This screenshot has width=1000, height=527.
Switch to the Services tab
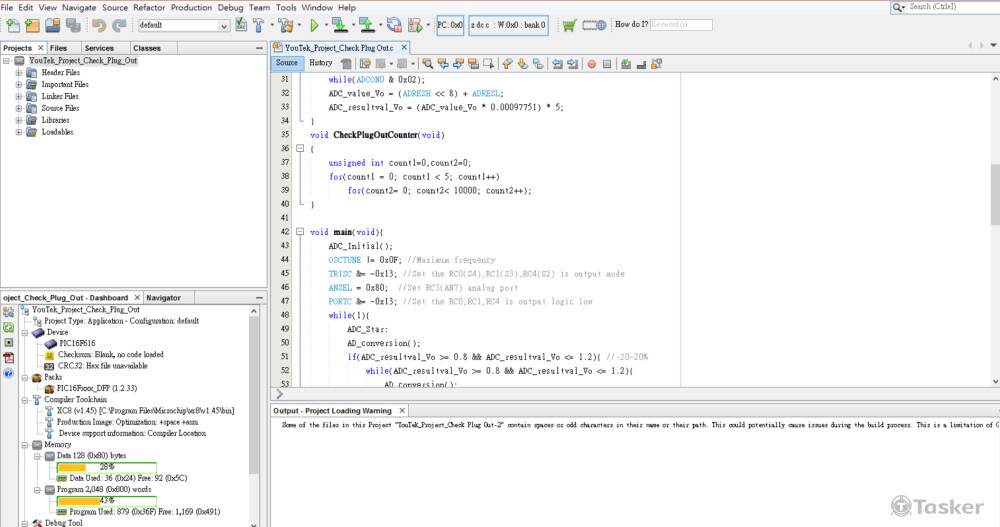click(99, 48)
